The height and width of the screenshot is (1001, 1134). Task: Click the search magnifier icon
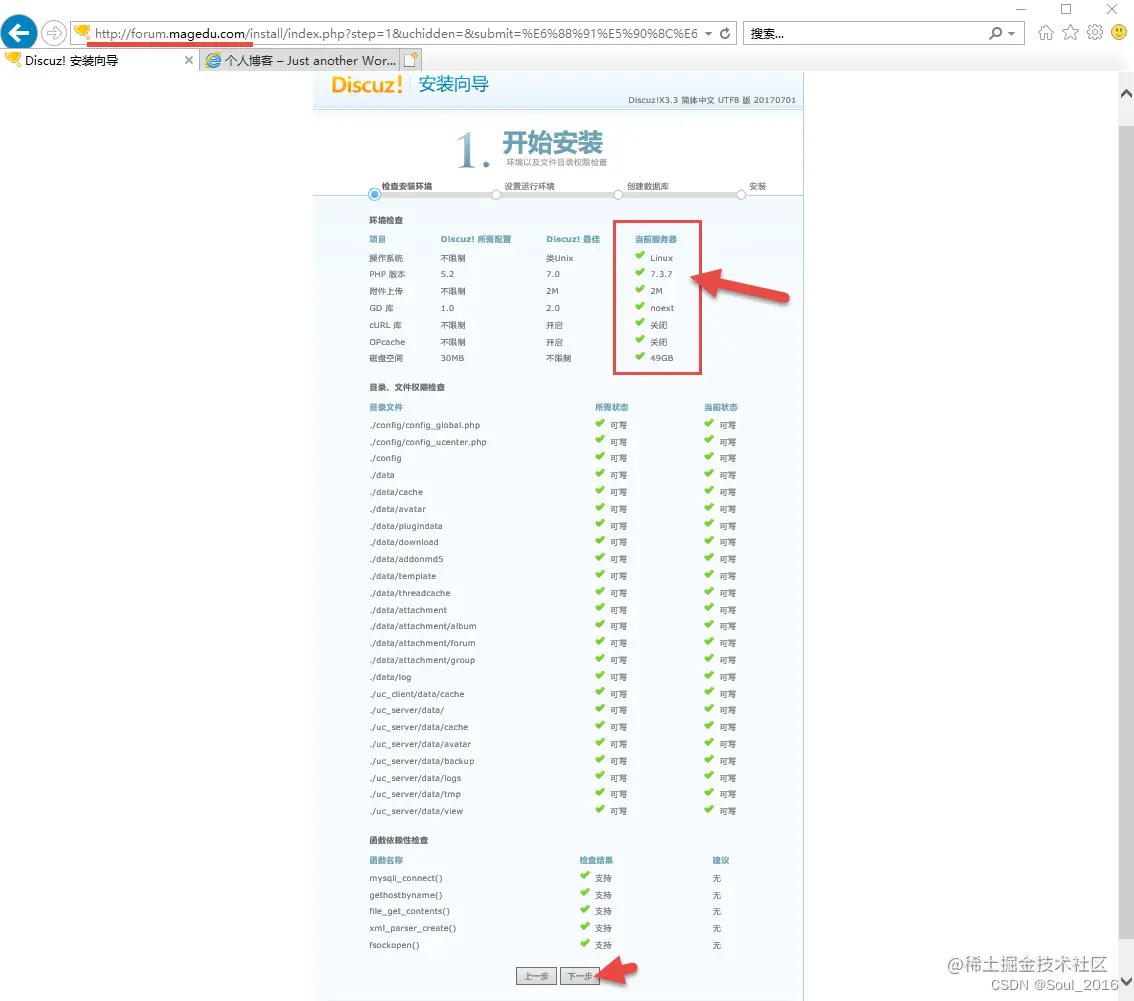[x=996, y=33]
